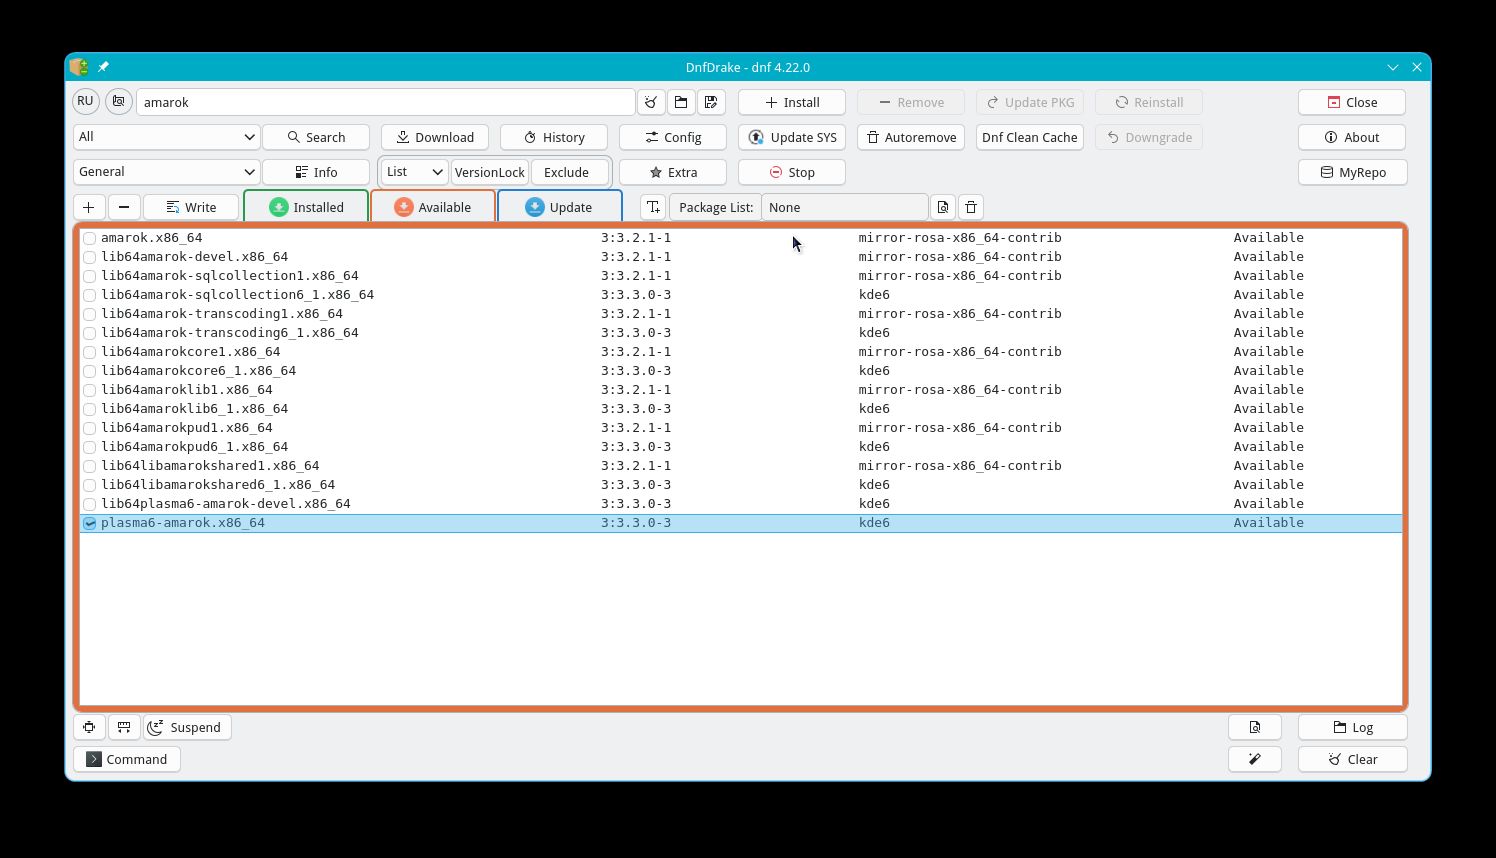Click the Autoremove button
This screenshot has width=1496, height=858.
pyautogui.click(x=911, y=137)
